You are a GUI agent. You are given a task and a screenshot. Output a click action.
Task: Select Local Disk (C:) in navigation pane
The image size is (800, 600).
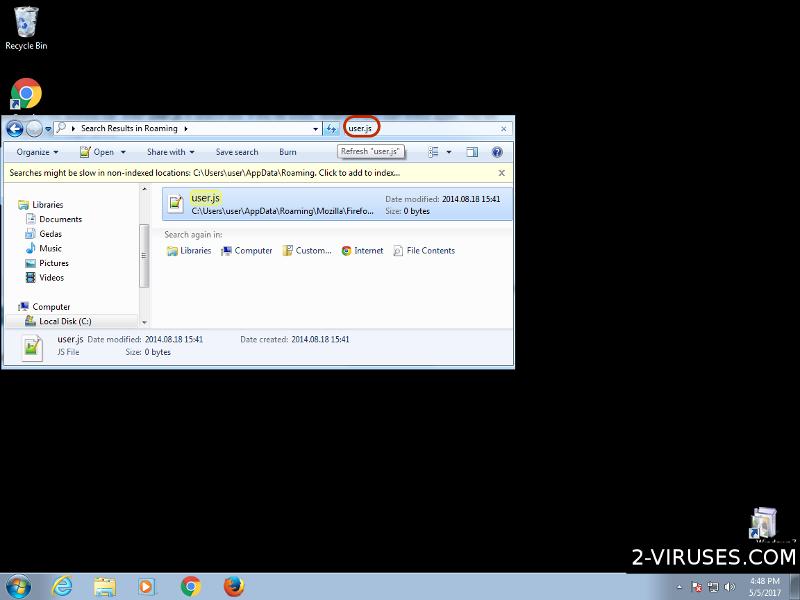pos(65,321)
